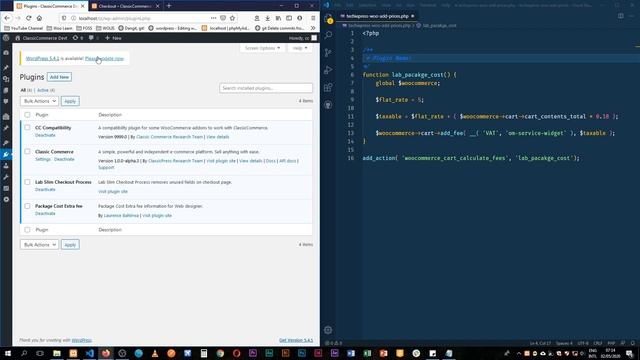Open the Extensions view in VS Code
This screenshot has width=640, height=360.
[329, 87]
